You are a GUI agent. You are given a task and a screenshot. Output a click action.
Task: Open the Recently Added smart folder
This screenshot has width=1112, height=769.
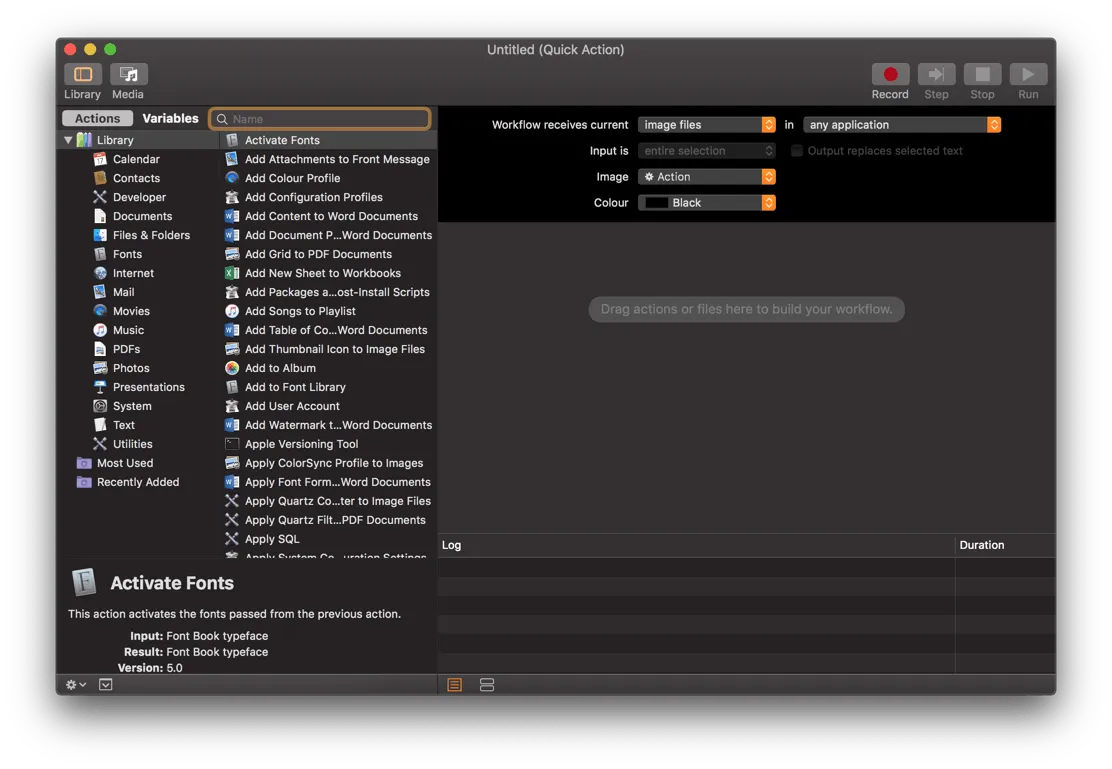(x=138, y=482)
